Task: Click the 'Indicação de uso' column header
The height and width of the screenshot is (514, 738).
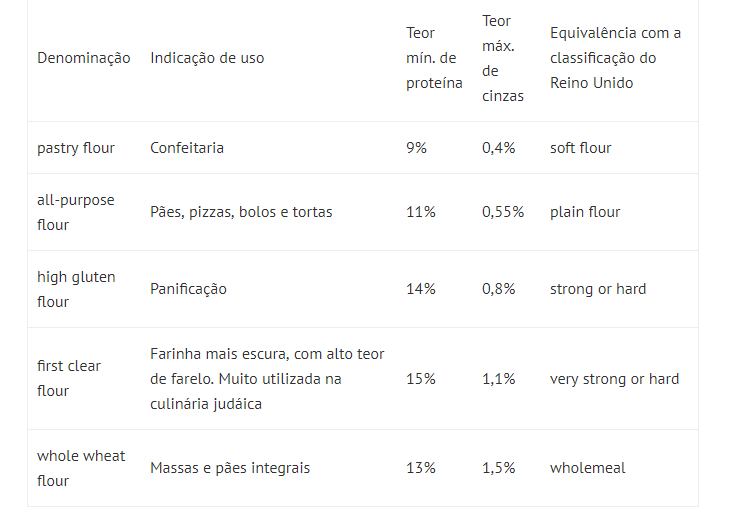Action: (207, 58)
